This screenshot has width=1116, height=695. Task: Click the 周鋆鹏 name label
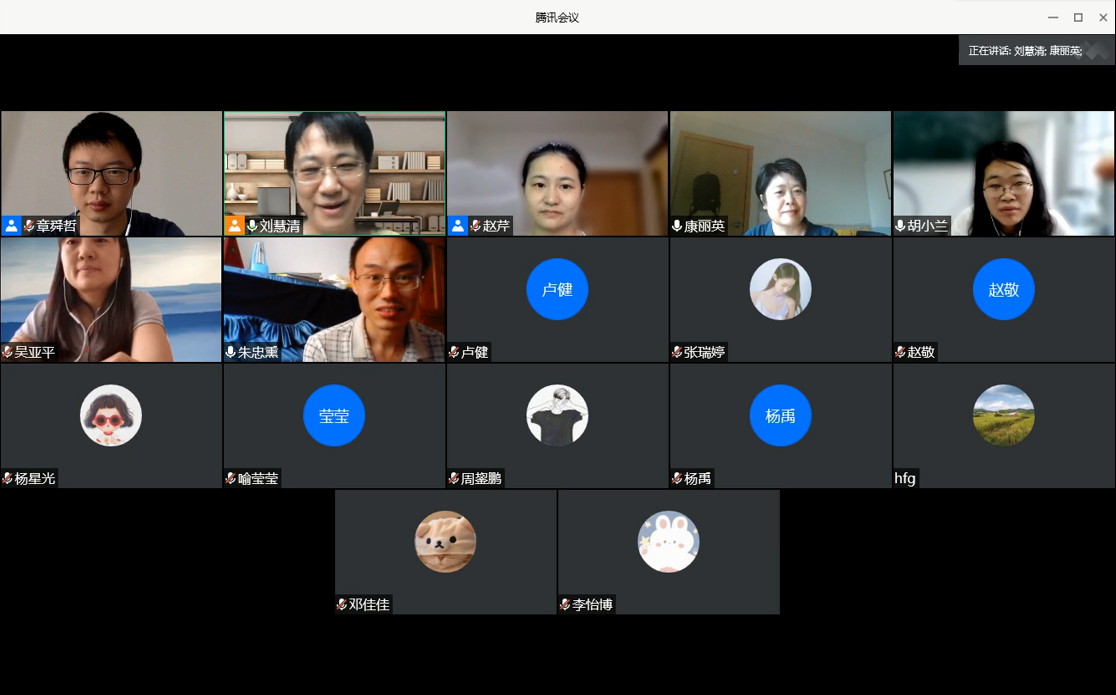481,478
